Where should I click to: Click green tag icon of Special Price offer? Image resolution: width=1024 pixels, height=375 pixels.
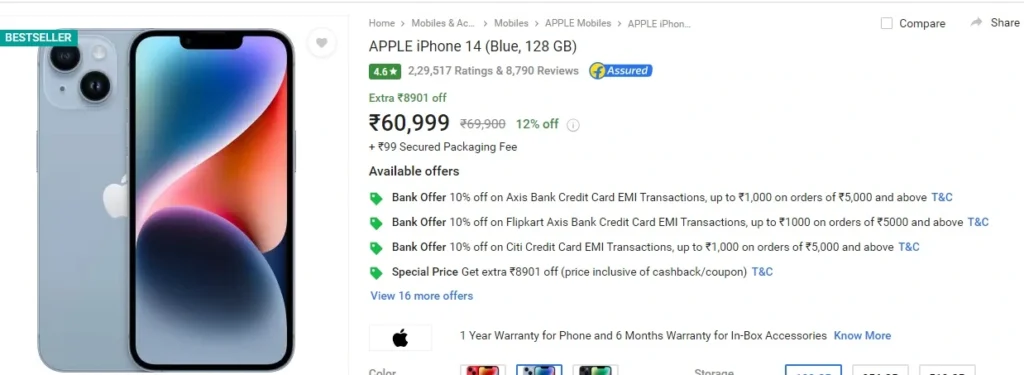point(376,272)
